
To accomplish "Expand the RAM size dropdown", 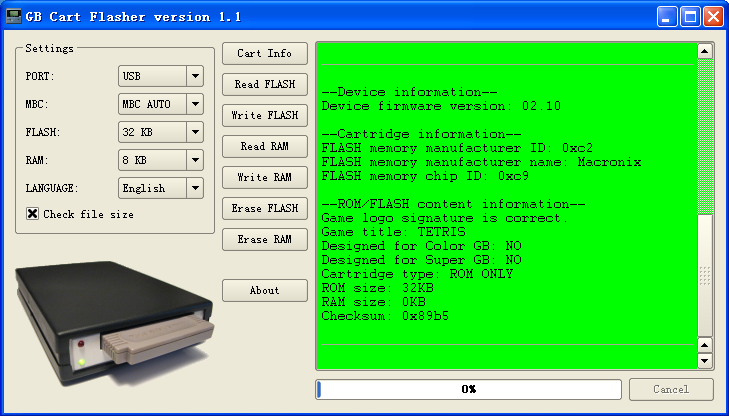I will click(160, 160).
